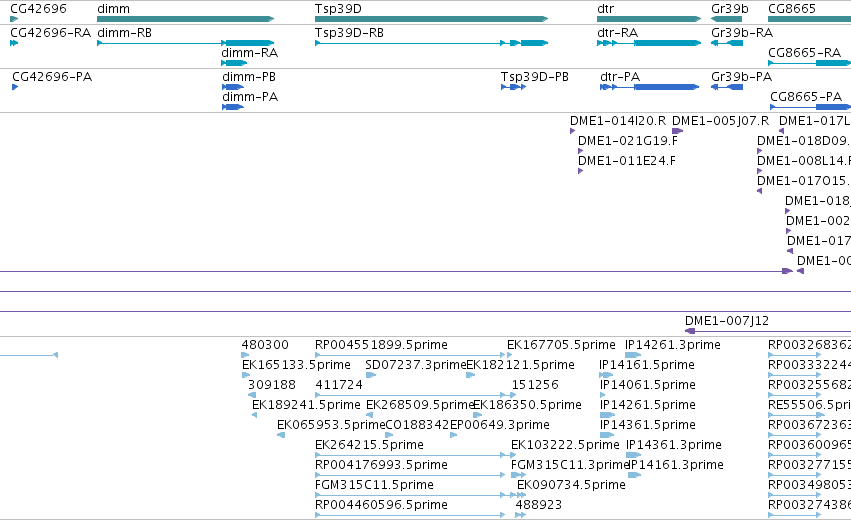Select the CG42696-RA transcript
The image size is (851, 520).
(14, 43)
